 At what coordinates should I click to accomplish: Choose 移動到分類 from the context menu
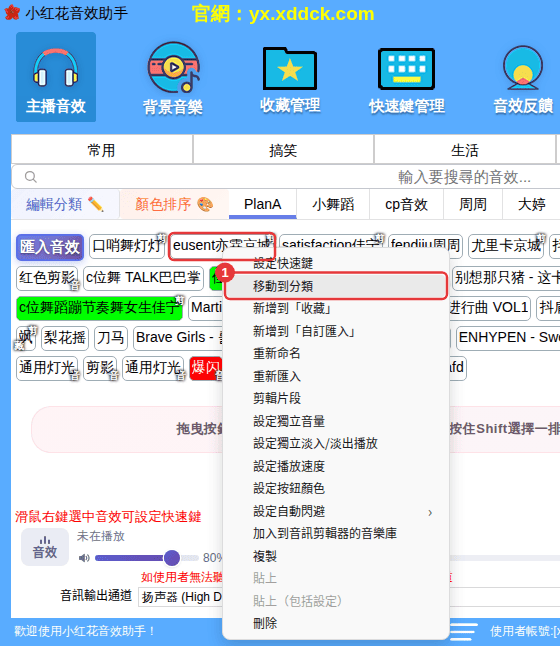click(x=335, y=286)
